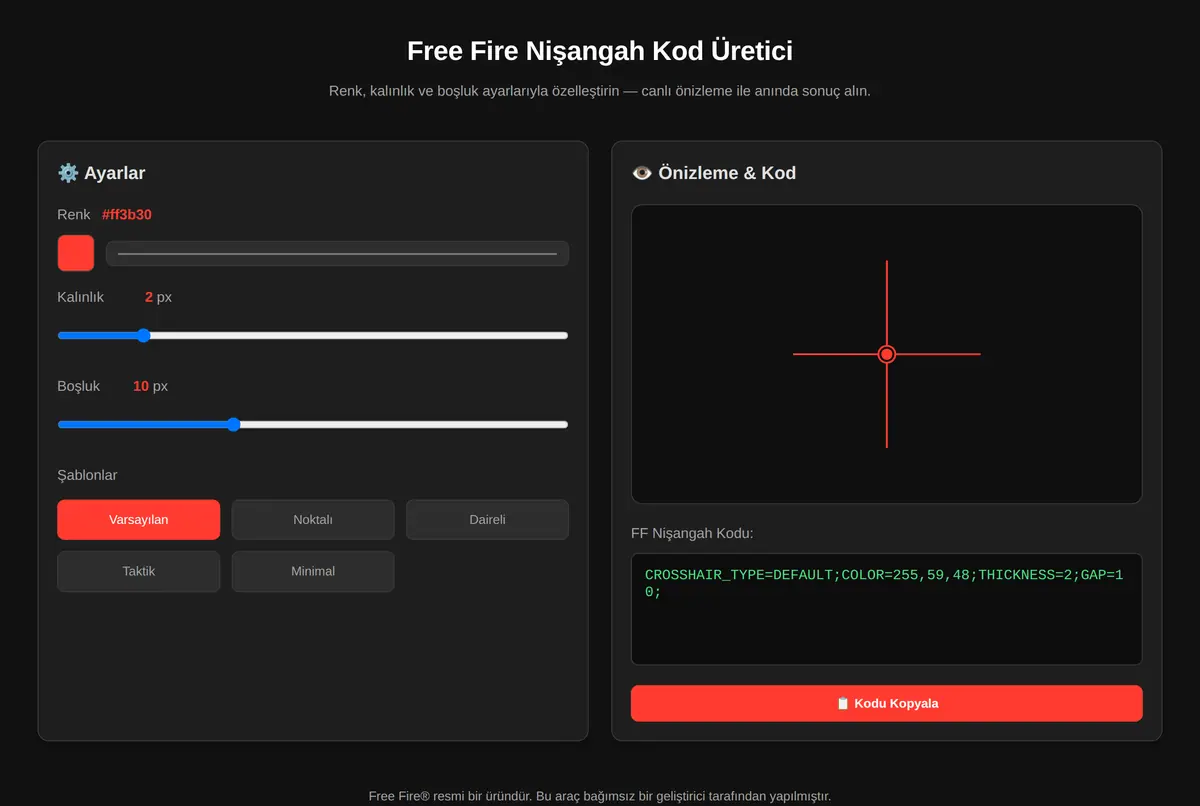Screen dimensions: 1200x806
Task: Adjust the Boşluk gap slider
Action: point(313,424)
